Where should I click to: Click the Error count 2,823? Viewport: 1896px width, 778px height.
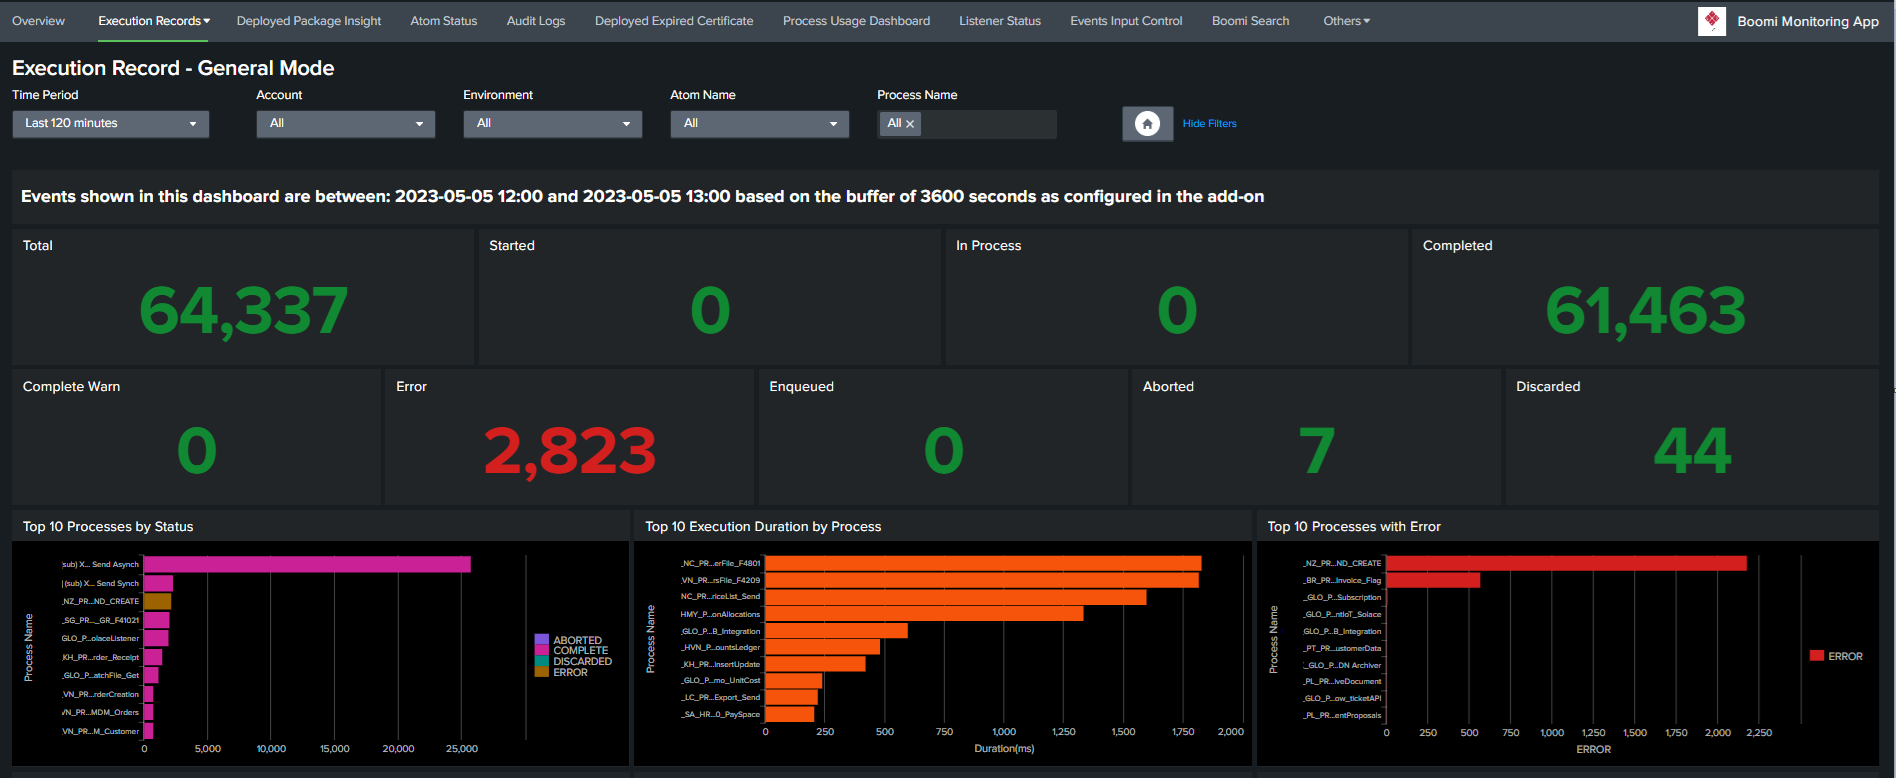[x=570, y=451]
